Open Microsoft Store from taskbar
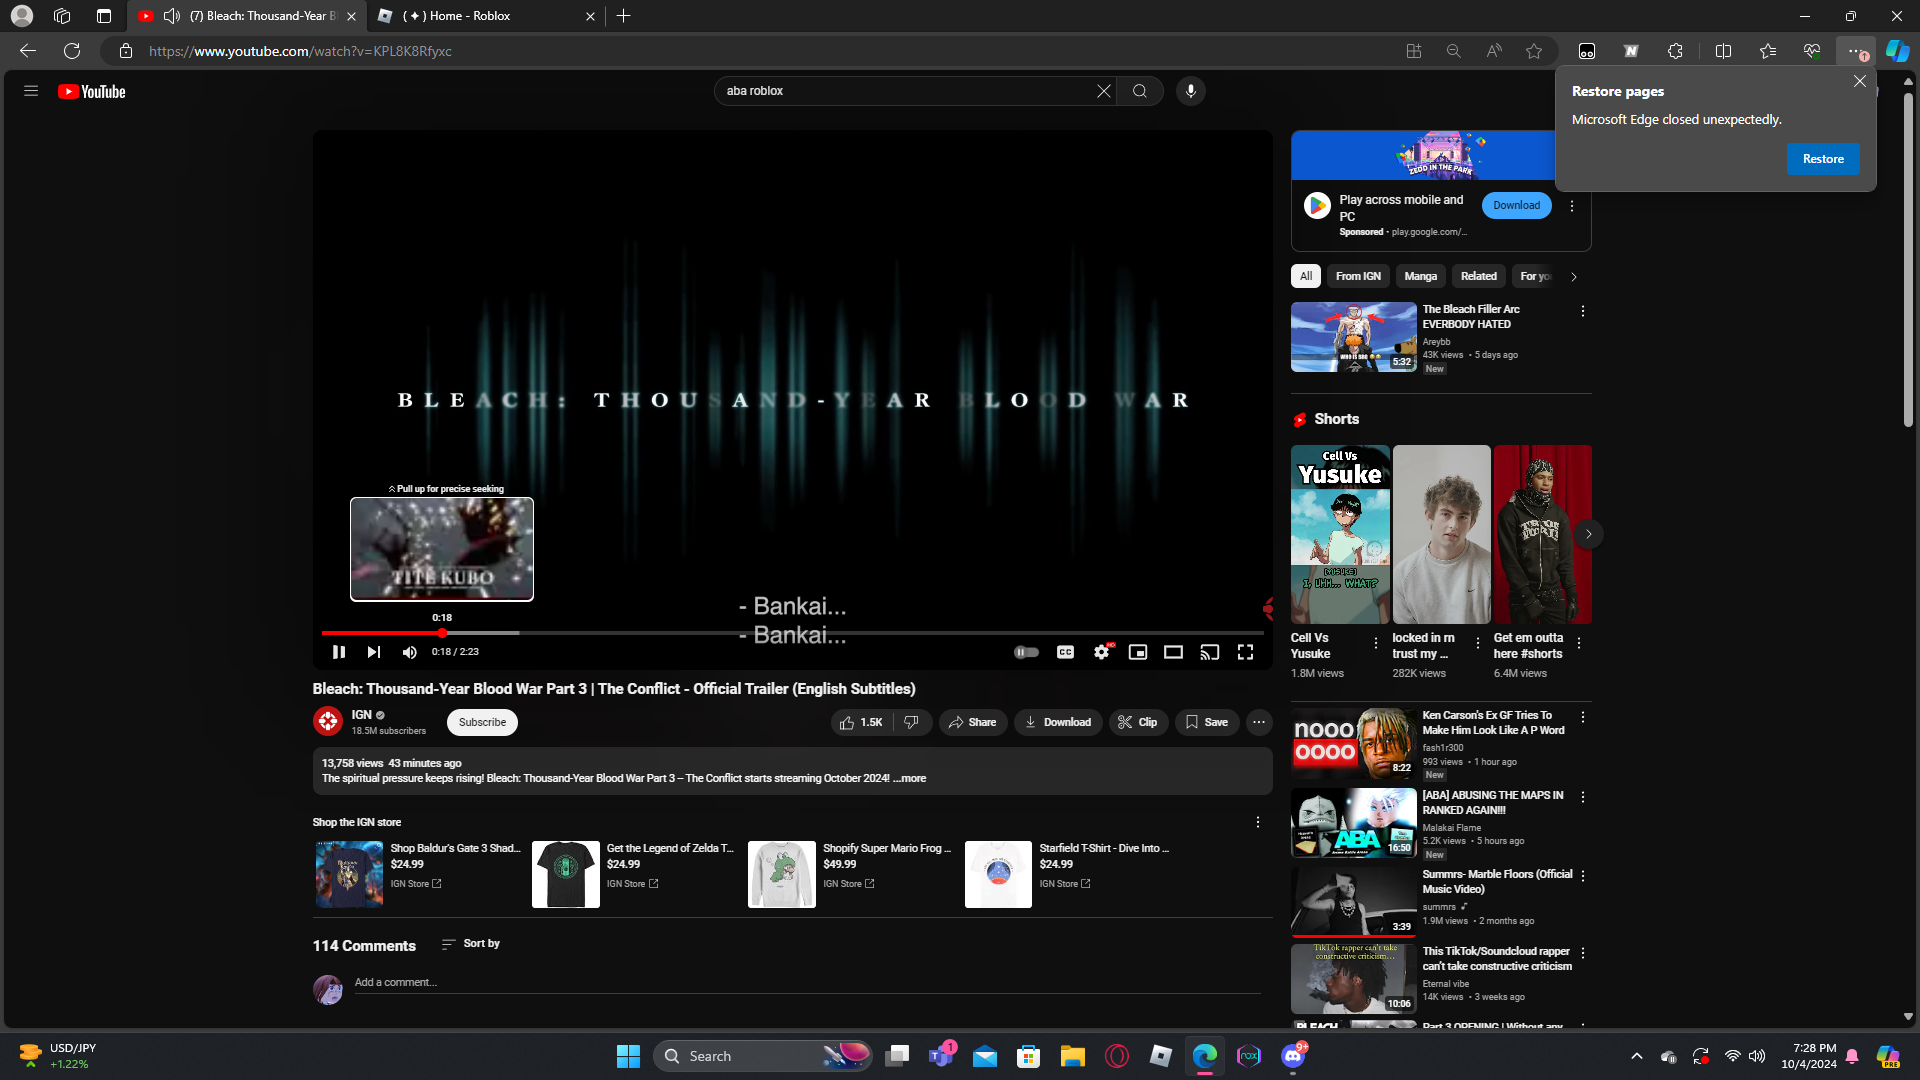This screenshot has height=1080, width=1920. [x=1028, y=1056]
